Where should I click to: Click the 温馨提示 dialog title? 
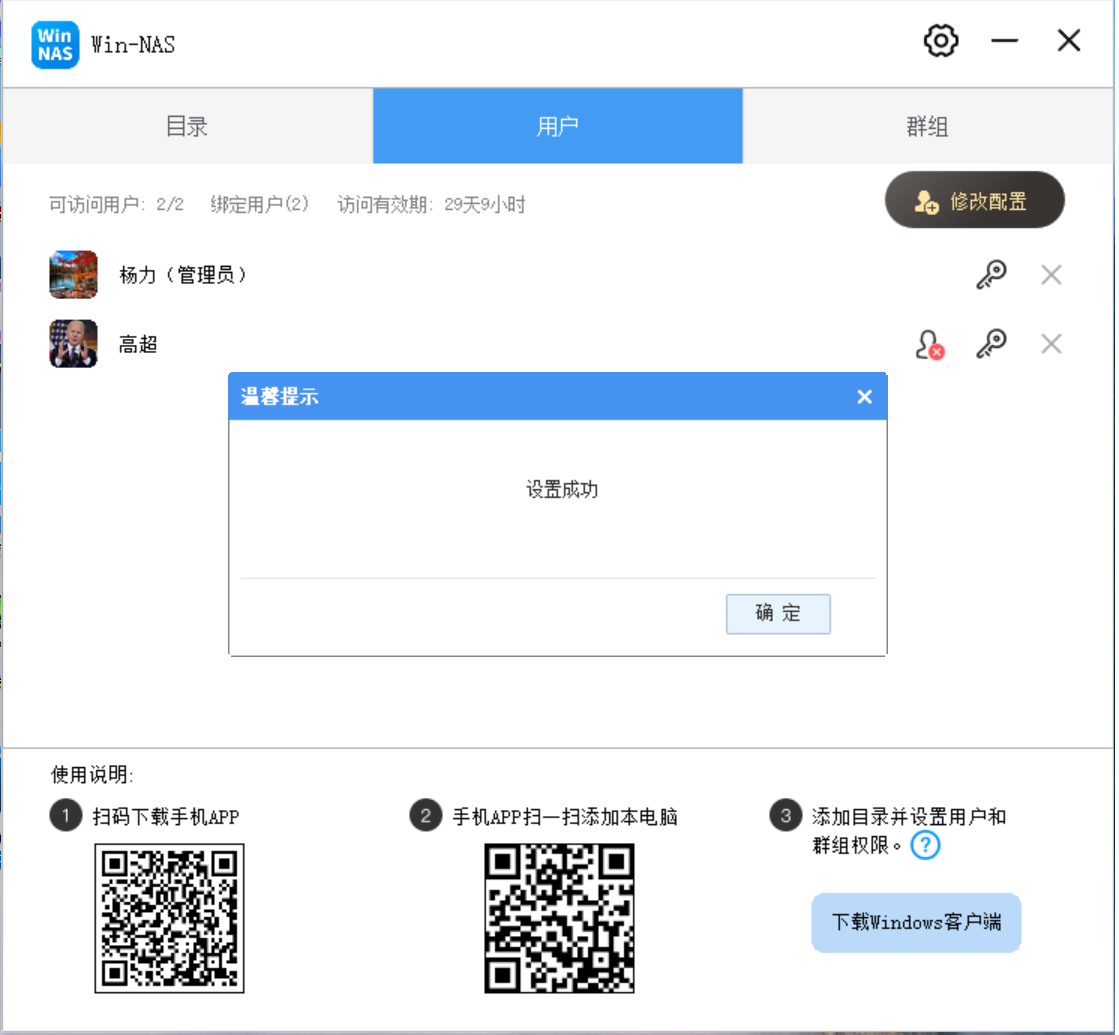280,397
